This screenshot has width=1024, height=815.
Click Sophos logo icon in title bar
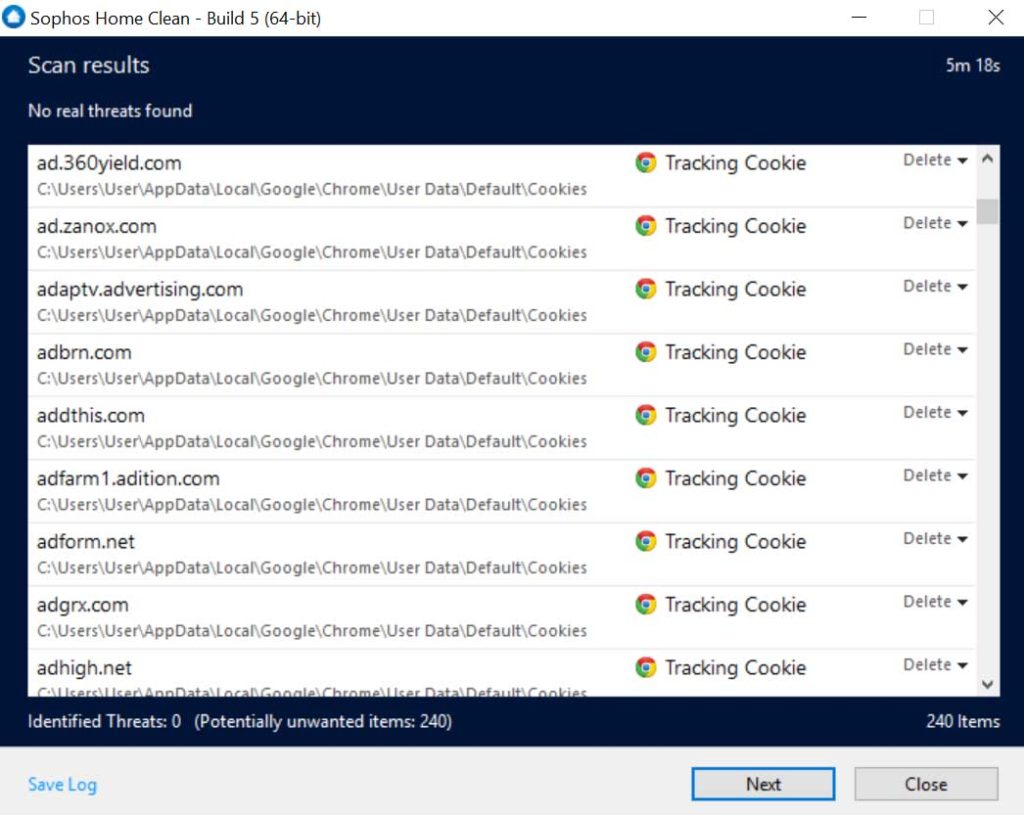click(x=15, y=18)
